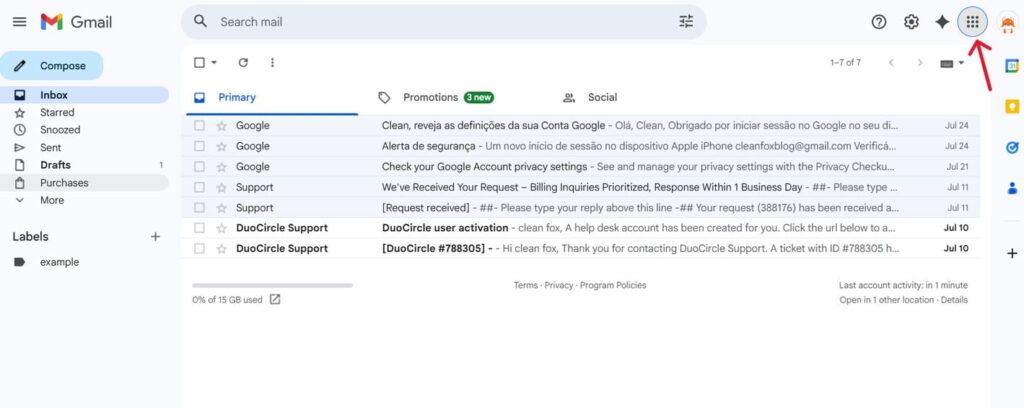Open Google Keep side panel icon

[x=1012, y=106]
